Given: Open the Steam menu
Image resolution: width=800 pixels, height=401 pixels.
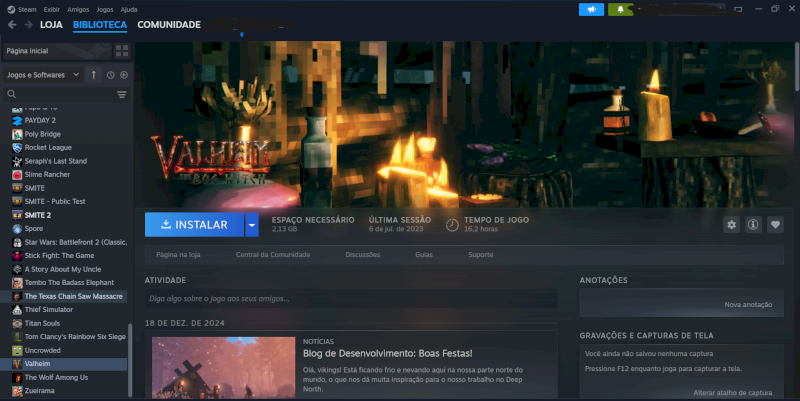Looking at the screenshot, I should 27,9.
